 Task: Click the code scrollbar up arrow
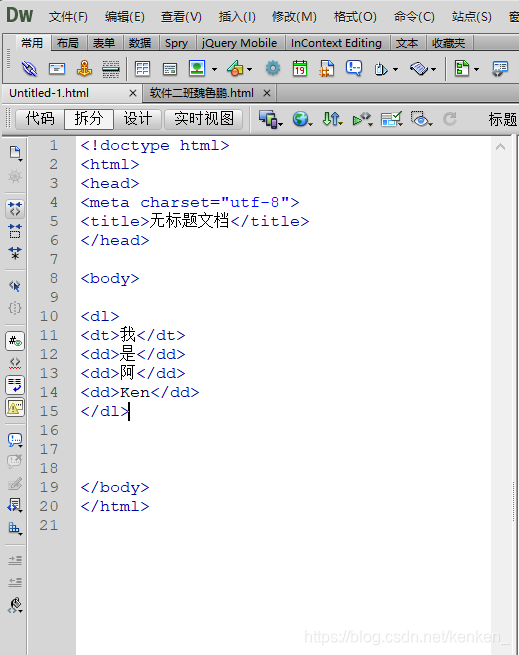[x=501, y=147]
